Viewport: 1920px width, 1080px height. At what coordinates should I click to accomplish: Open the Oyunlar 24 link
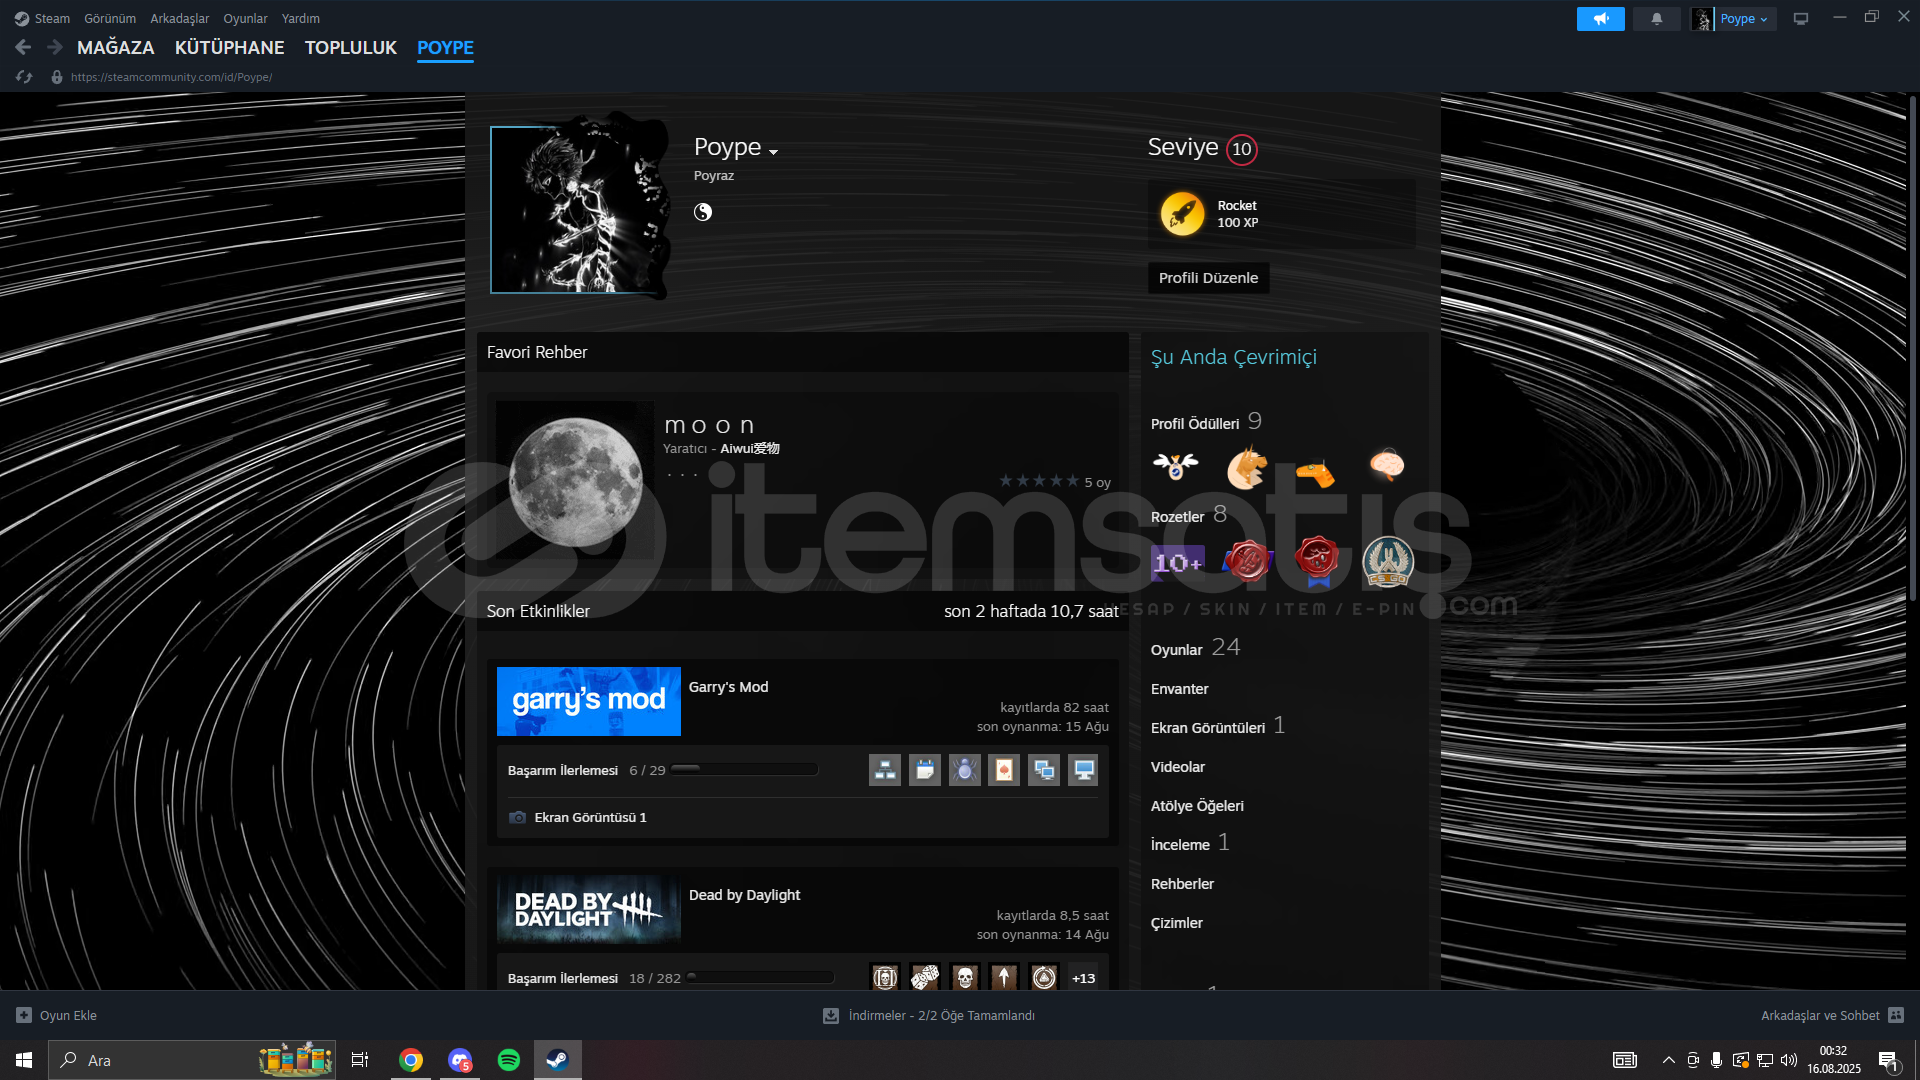pyautogui.click(x=1195, y=648)
